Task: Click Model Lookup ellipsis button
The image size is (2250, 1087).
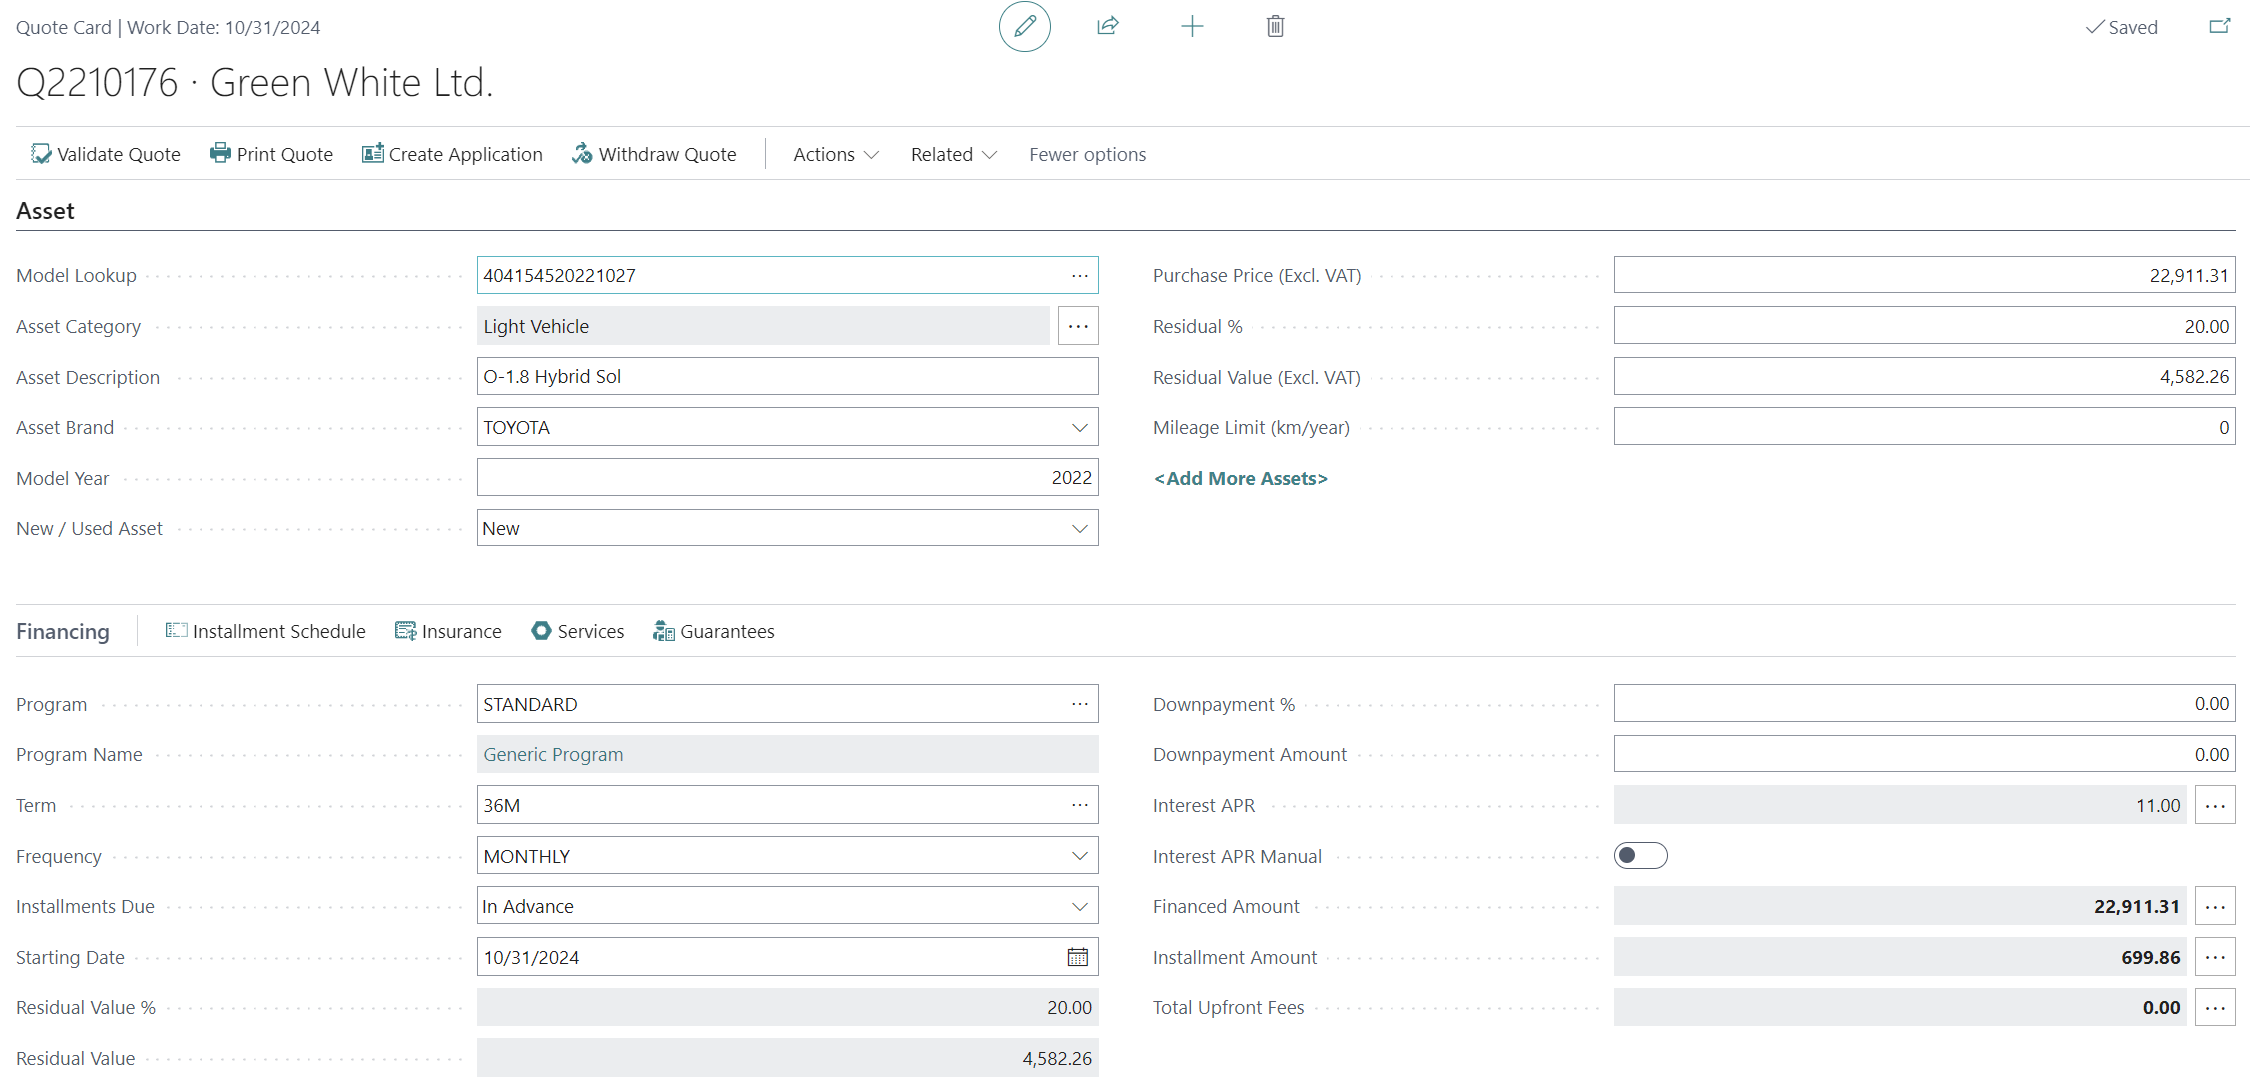Action: pyautogui.click(x=1079, y=275)
